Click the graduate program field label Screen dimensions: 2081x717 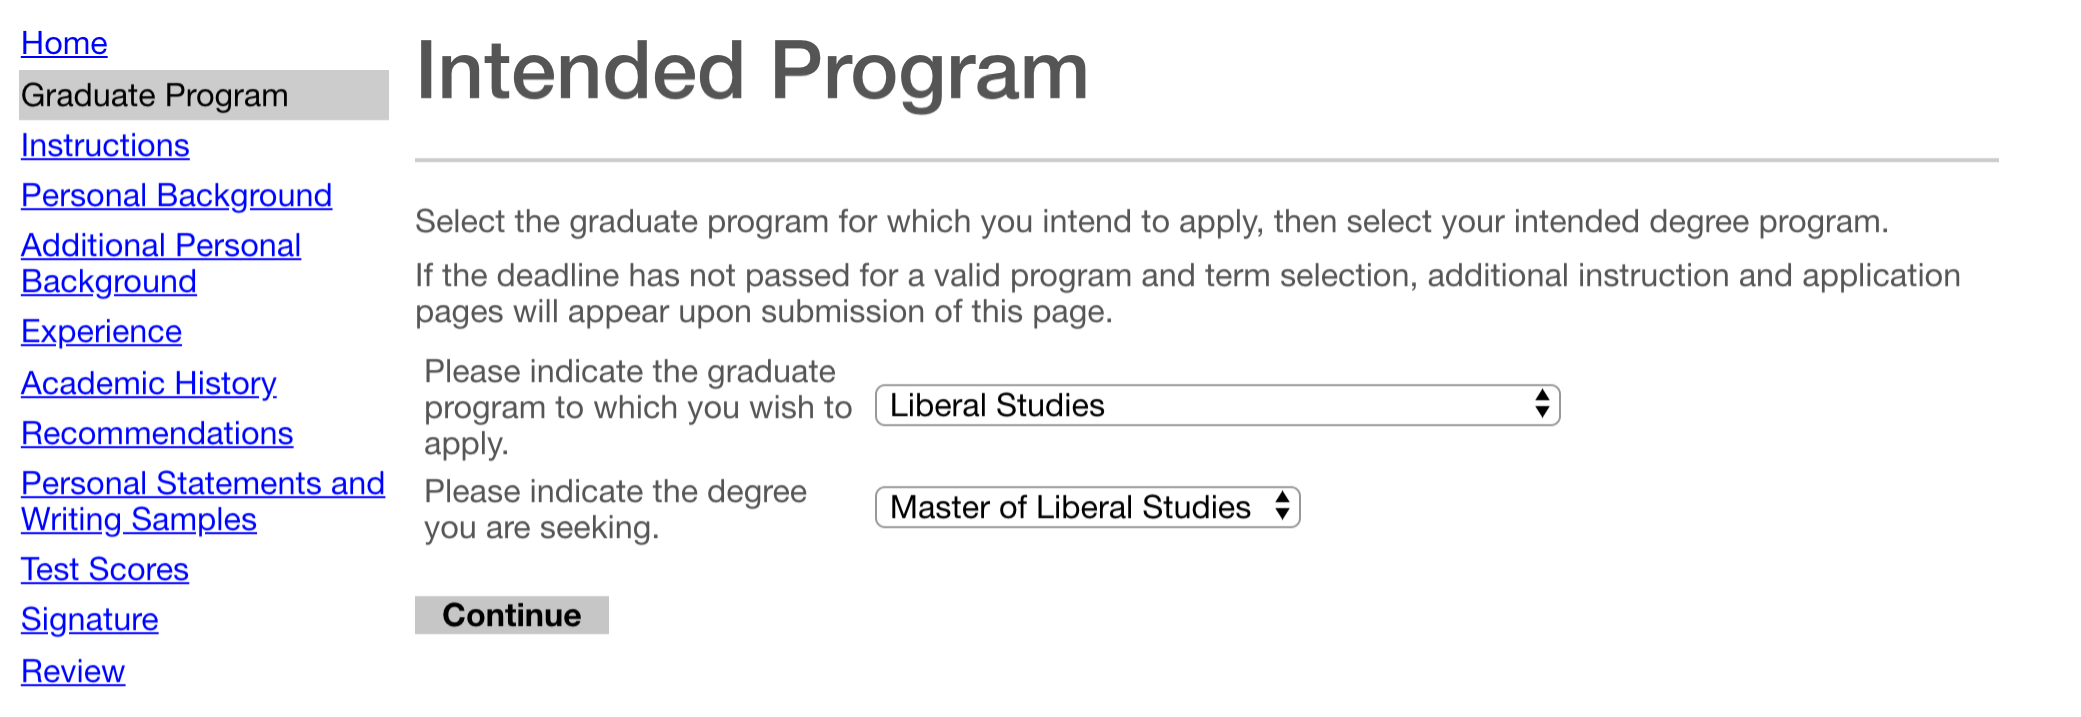tap(637, 407)
